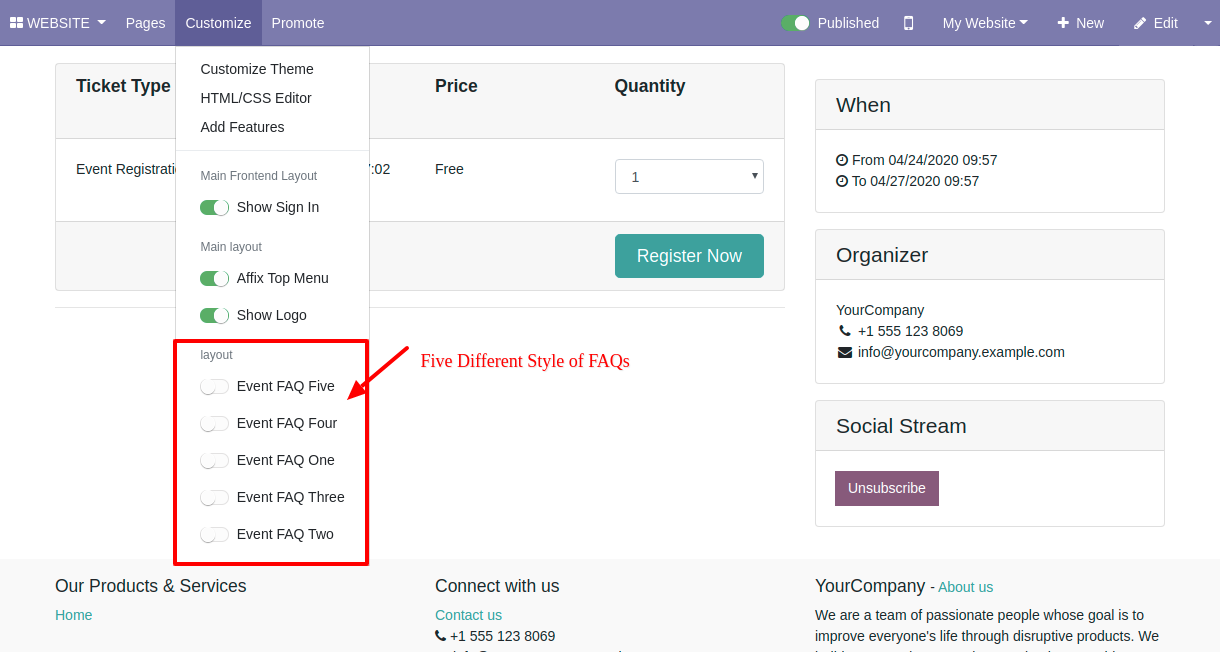Click the phone icon under Organizer
This screenshot has width=1220, height=652.
click(845, 331)
